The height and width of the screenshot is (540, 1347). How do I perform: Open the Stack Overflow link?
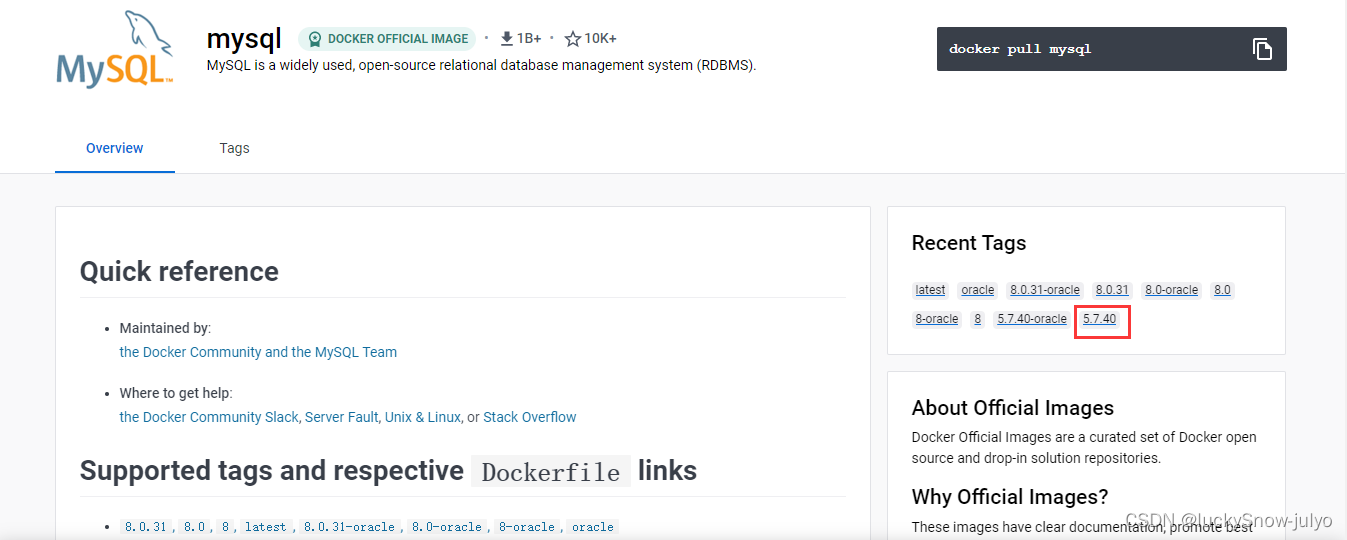coord(530,417)
